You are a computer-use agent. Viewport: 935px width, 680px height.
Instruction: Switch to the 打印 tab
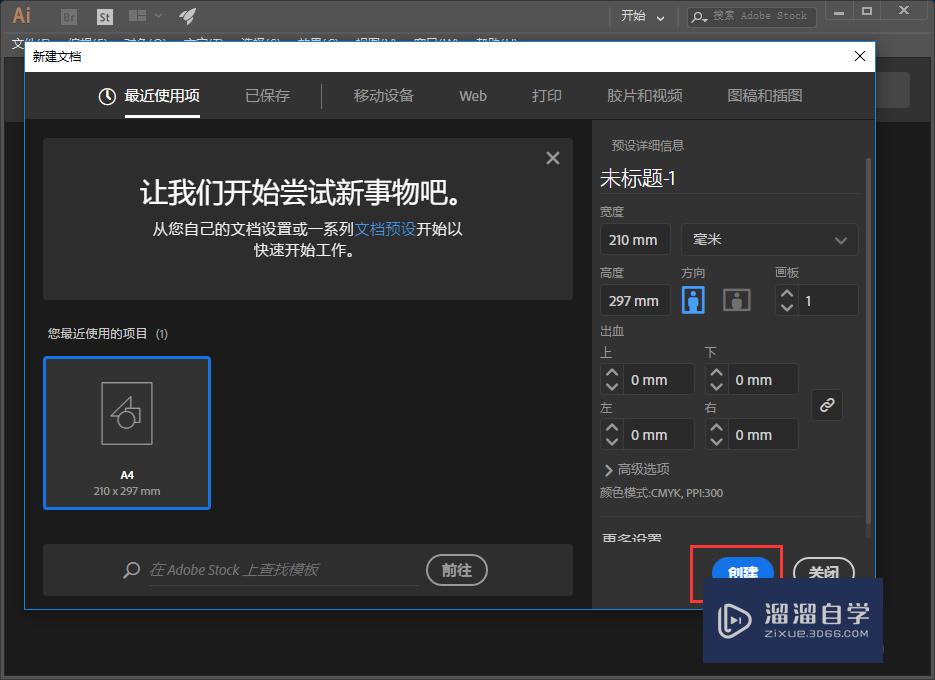click(x=546, y=95)
